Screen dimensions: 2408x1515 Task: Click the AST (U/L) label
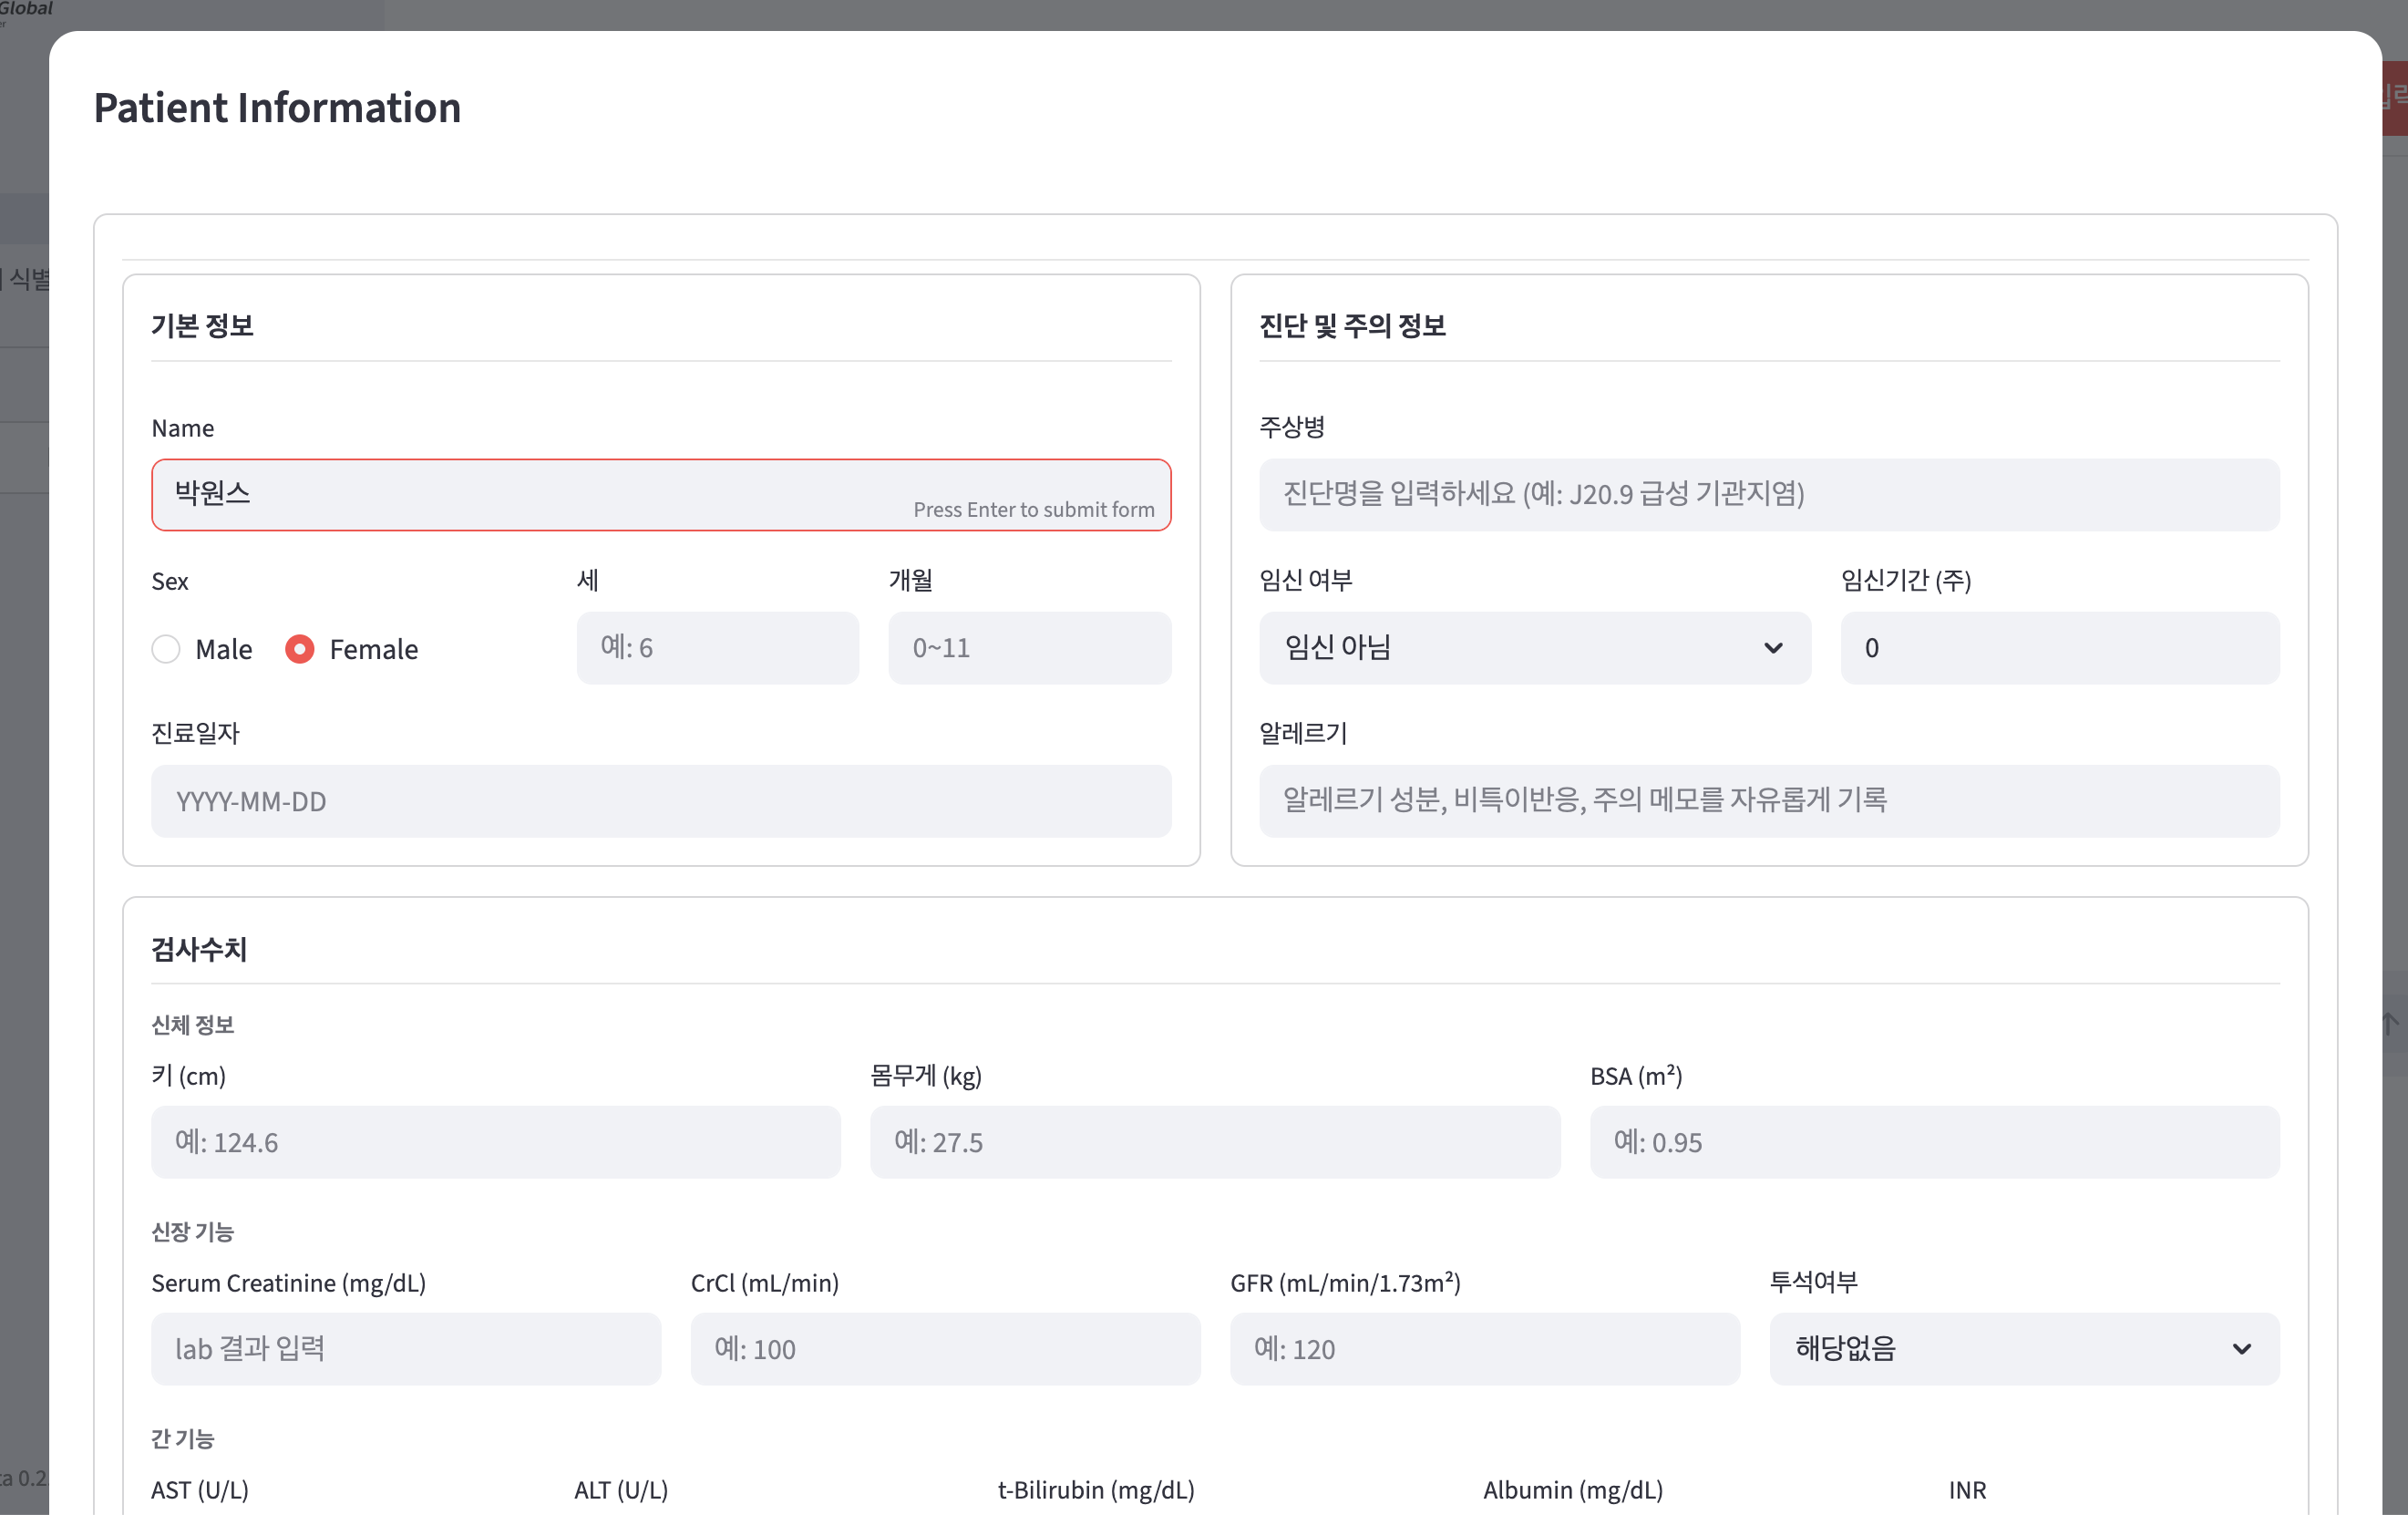[200, 1490]
